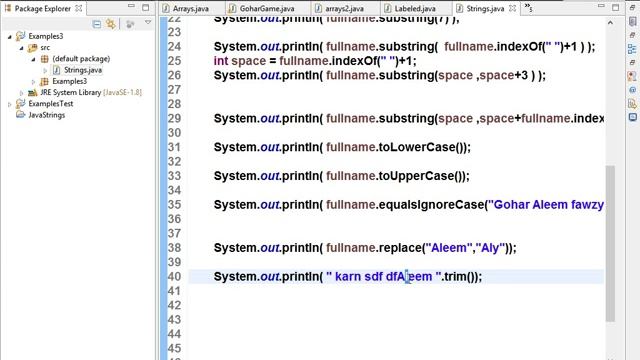This screenshot has width=640, height=360.
Task: Open the Problems view icon in right trim
Action: click(x=632, y=76)
